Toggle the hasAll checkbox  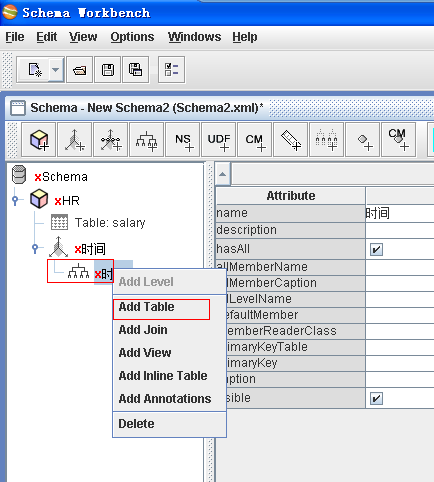tap(376, 249)
